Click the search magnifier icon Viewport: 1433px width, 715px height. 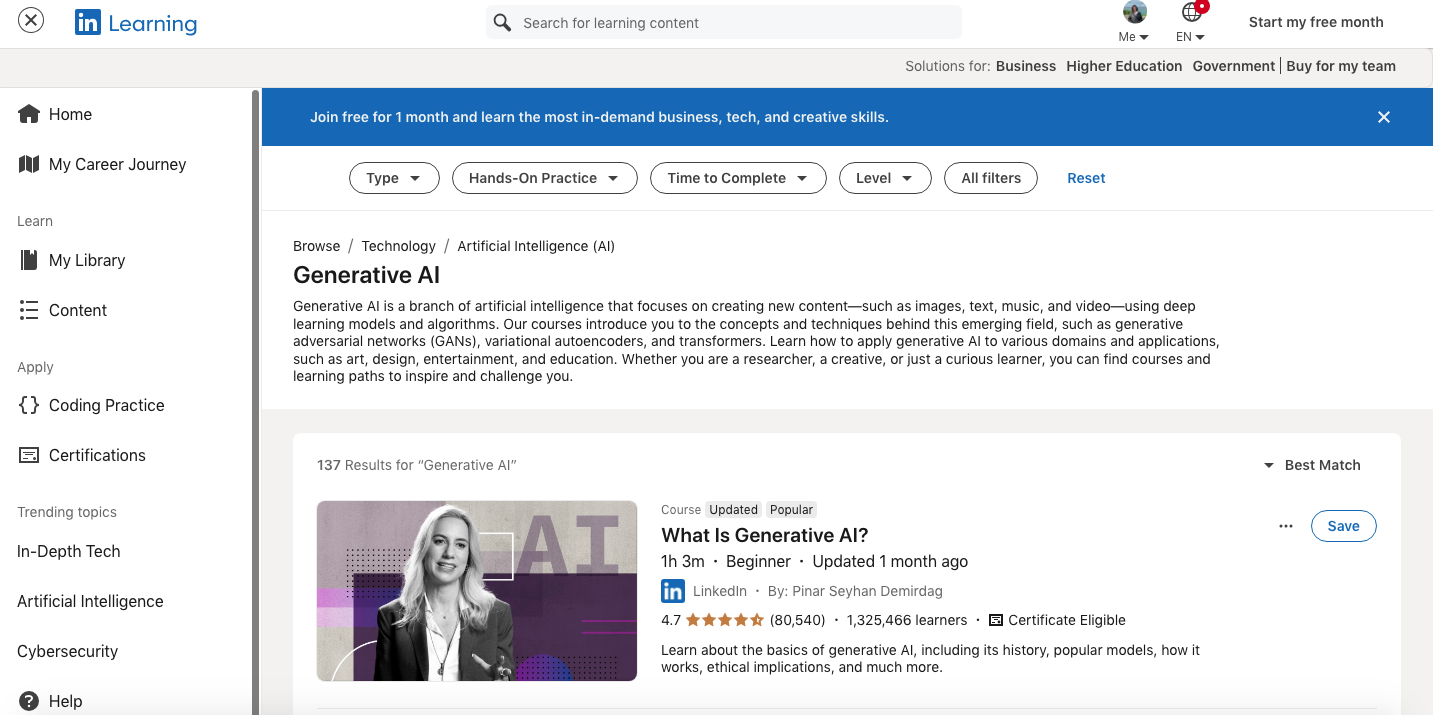[x=503, y=22]
